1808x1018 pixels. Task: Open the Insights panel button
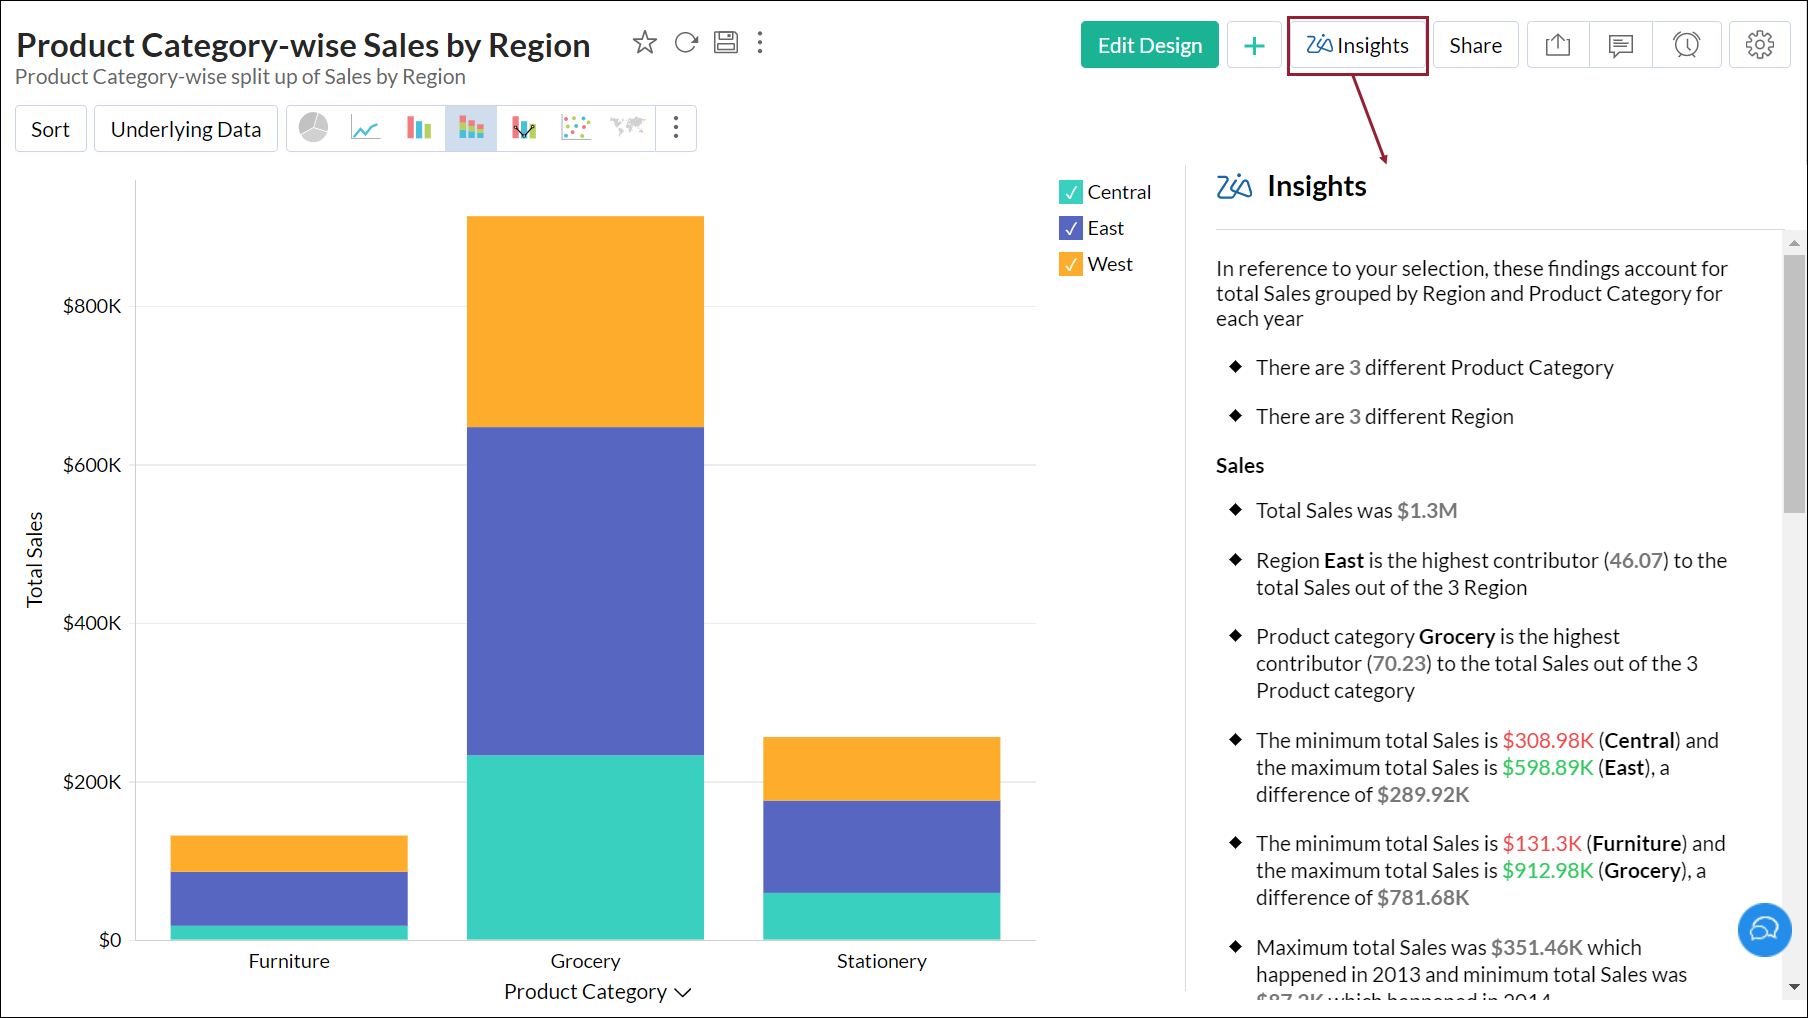1357,45
